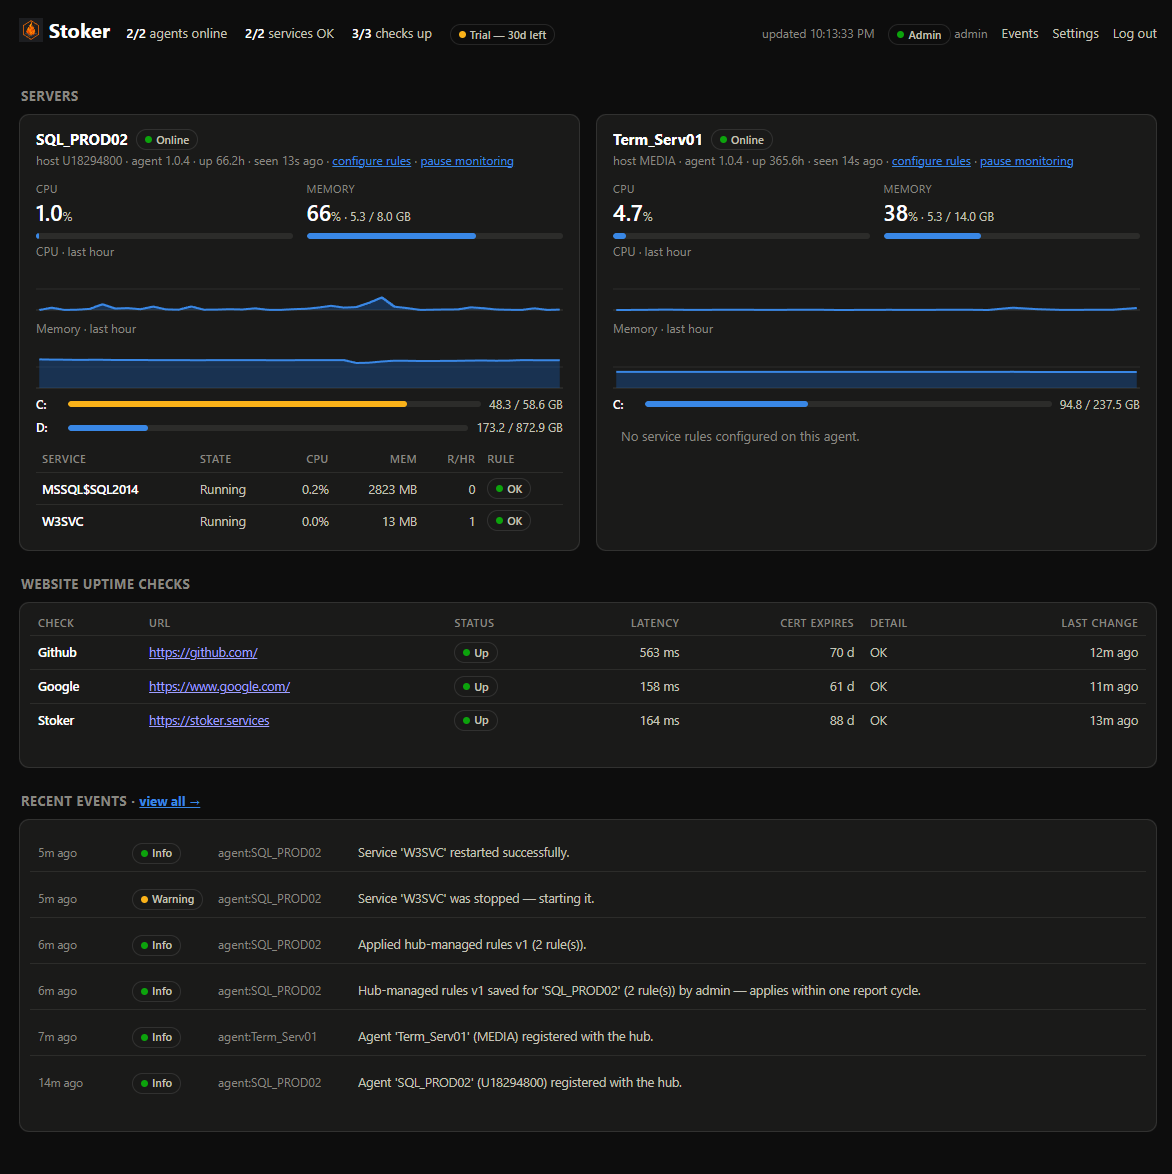Click 'Service 'W3SVC' was stopped' event message
The width and height of the screenshot is (1172, 1174).
[476, 898]
